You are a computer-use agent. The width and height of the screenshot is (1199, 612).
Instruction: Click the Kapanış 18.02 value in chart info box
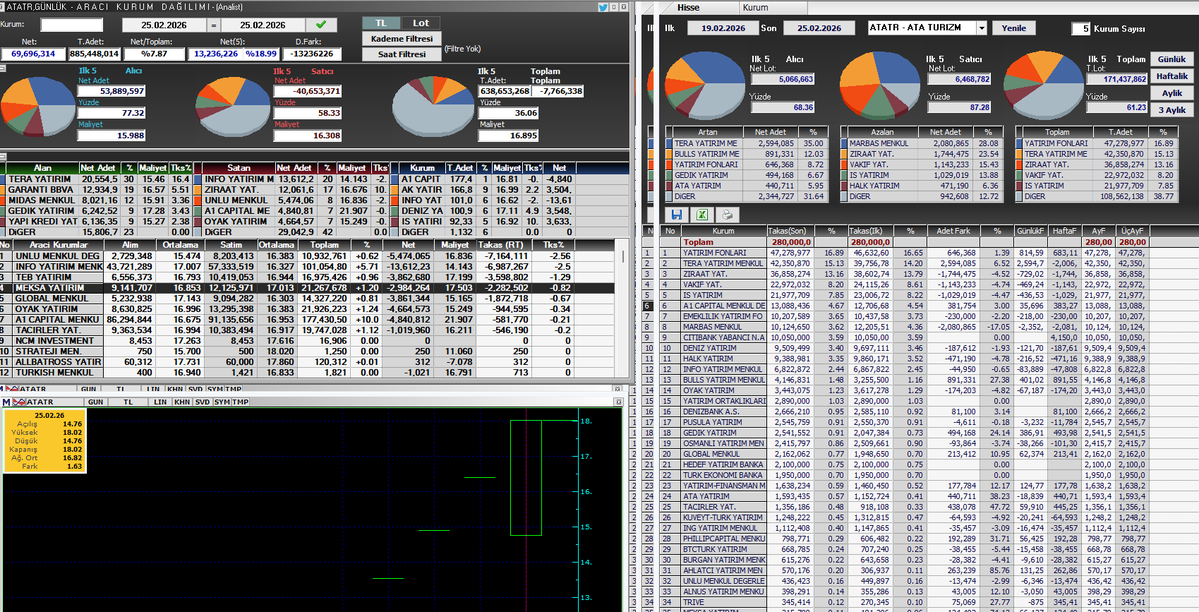point(73,449)
